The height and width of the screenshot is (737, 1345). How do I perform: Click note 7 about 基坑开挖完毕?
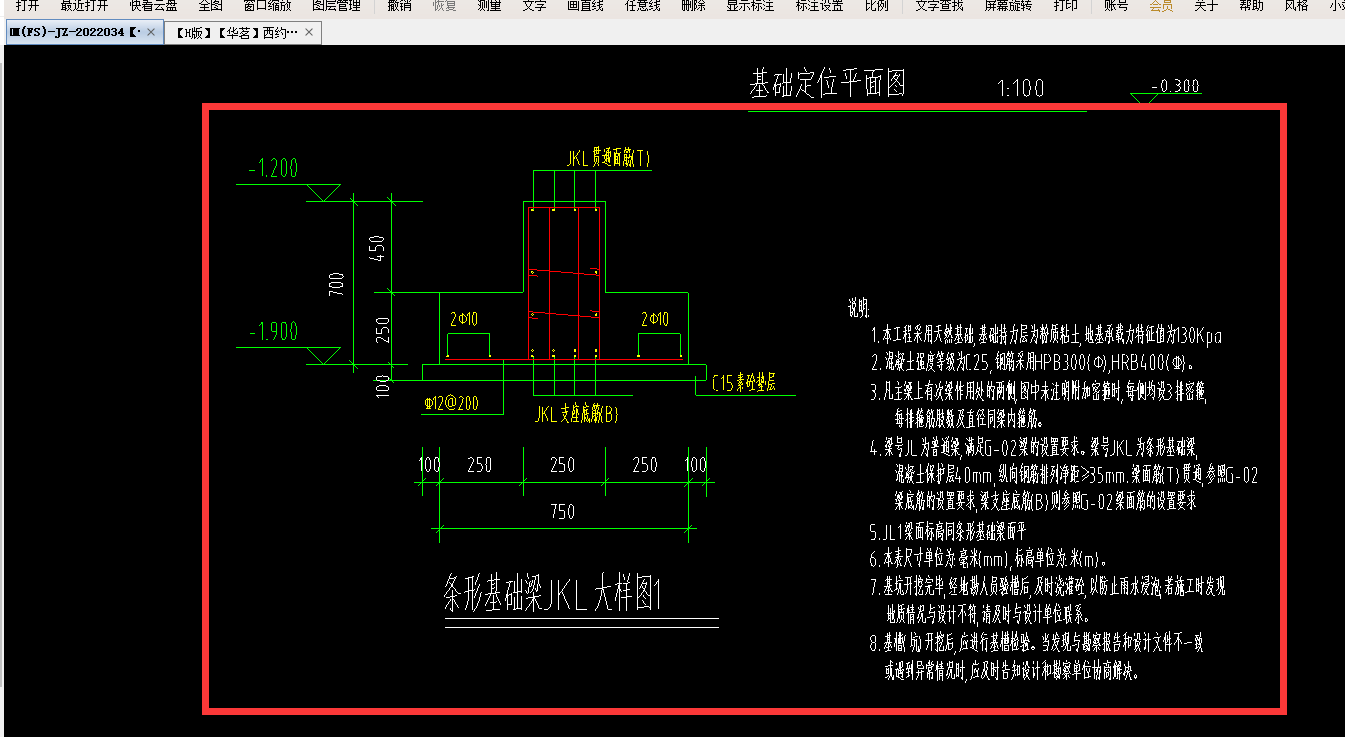coord(1047,598)
